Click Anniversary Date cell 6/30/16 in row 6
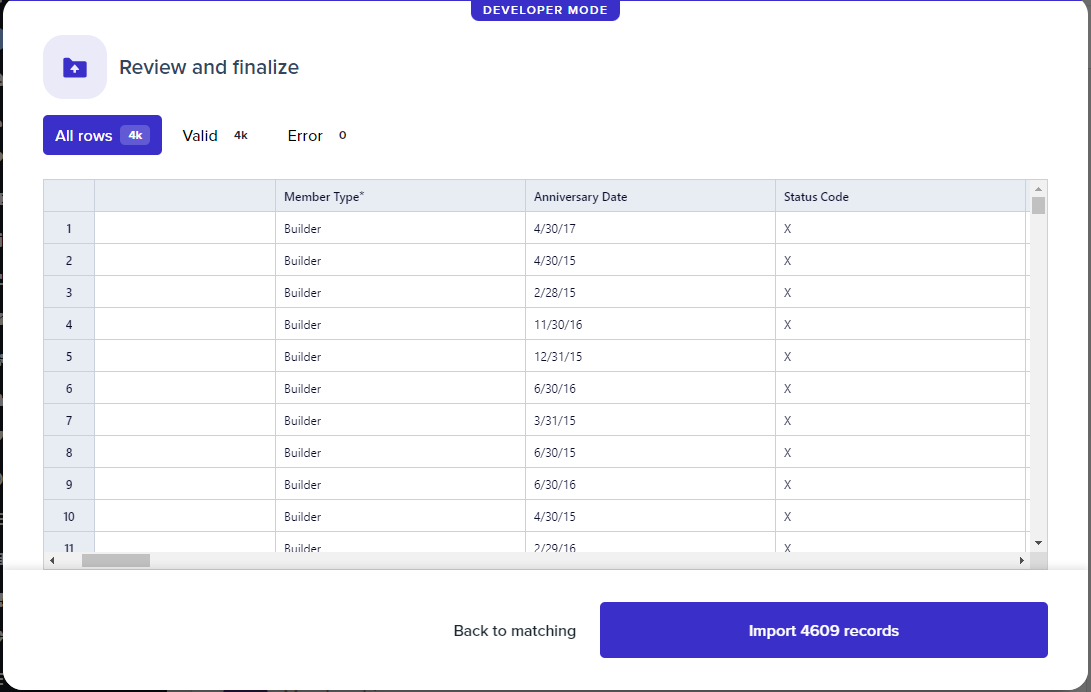 click(x=651, y=388)
